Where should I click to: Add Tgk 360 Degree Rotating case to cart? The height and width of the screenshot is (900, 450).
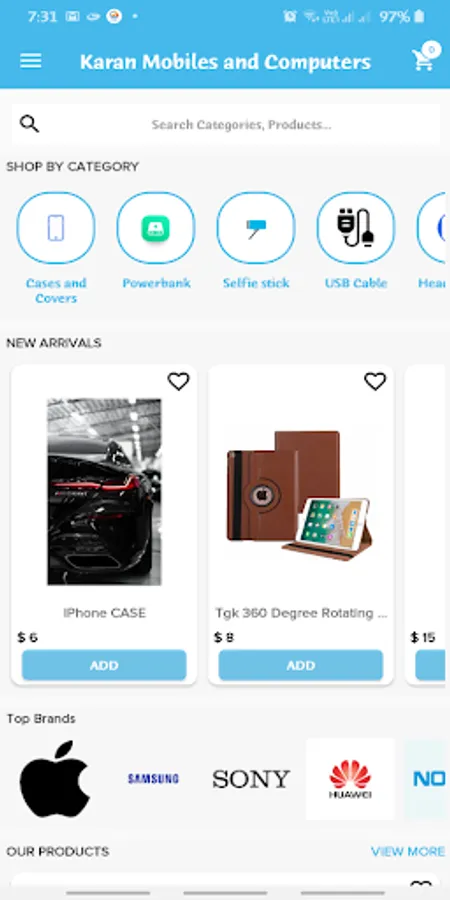[x=301, y=665]
